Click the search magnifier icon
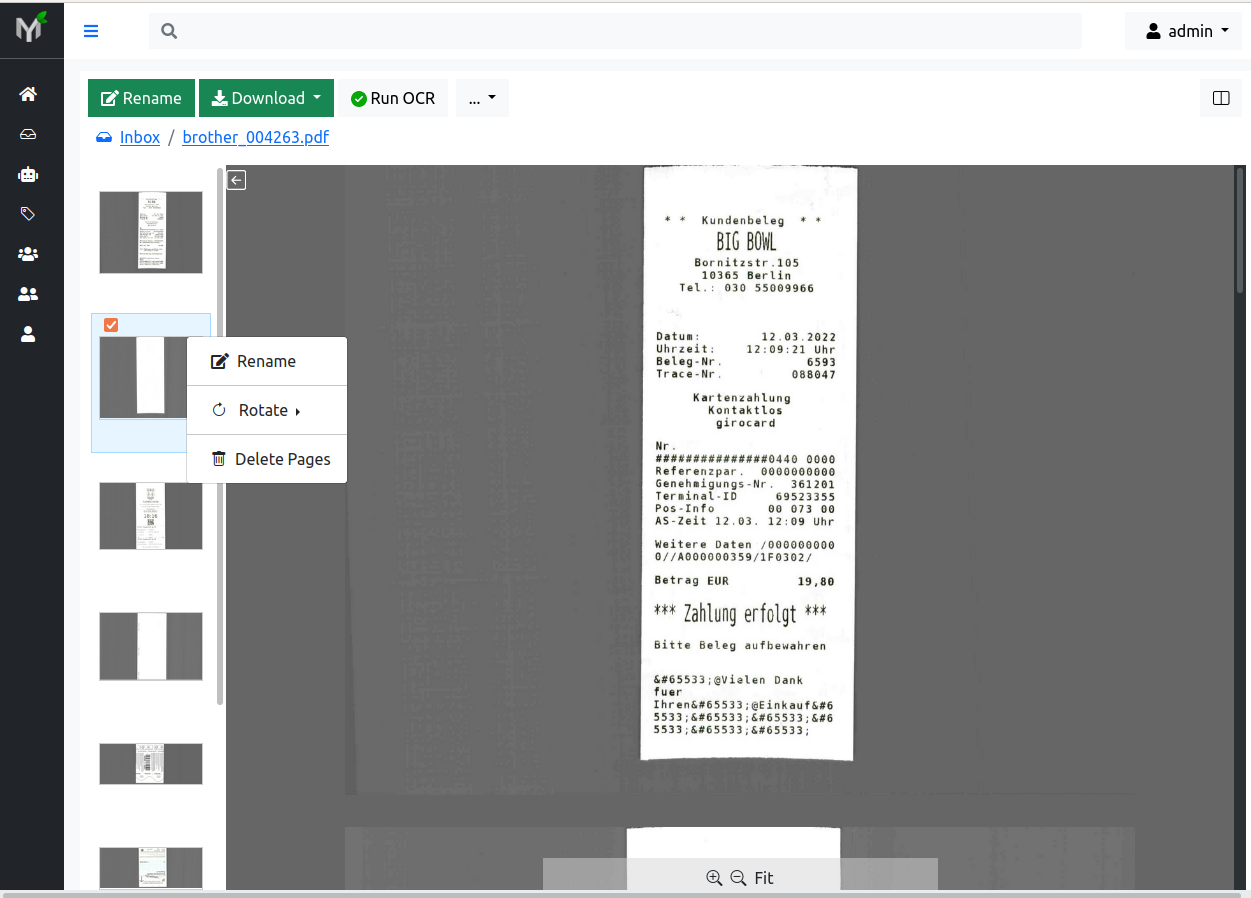The width and height of the screenshot is (1251, 898). [169, 31]
